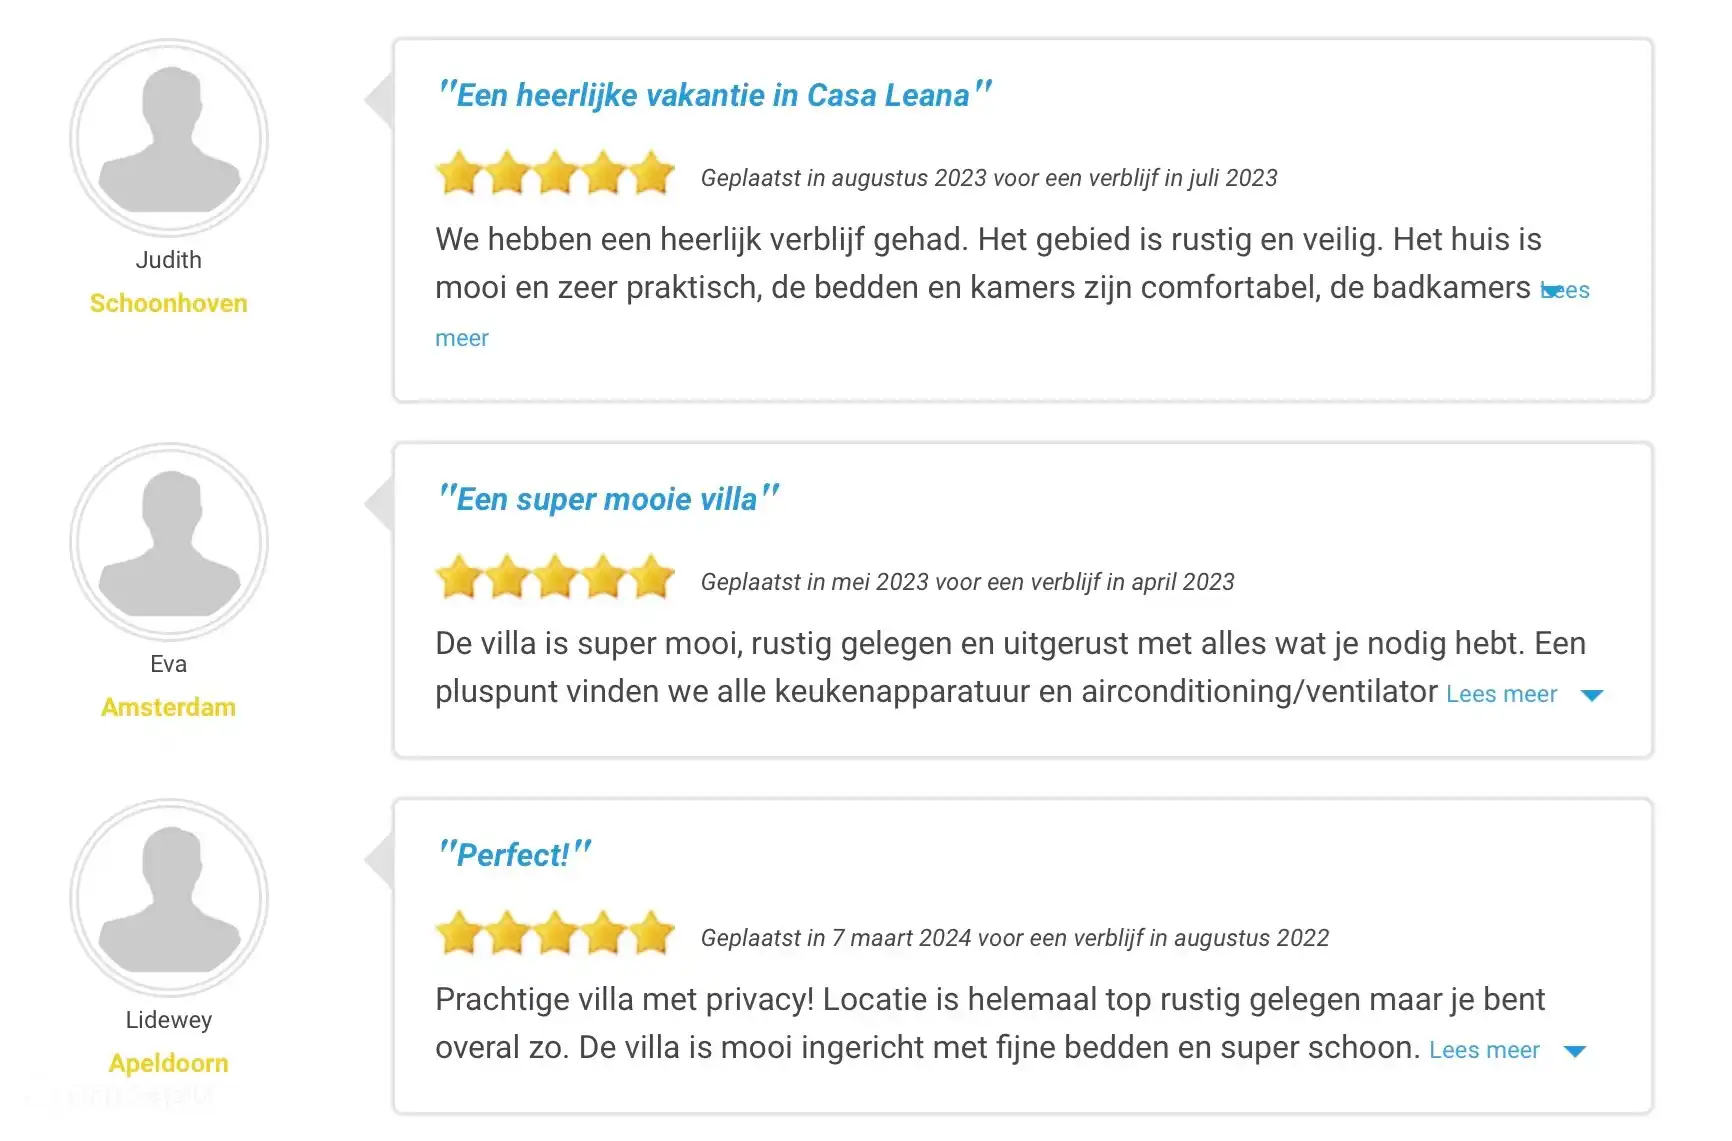Click 'Lees meer' on Lidewey's review
Screen dimensions: 1732x1141
(1484, 1050)
